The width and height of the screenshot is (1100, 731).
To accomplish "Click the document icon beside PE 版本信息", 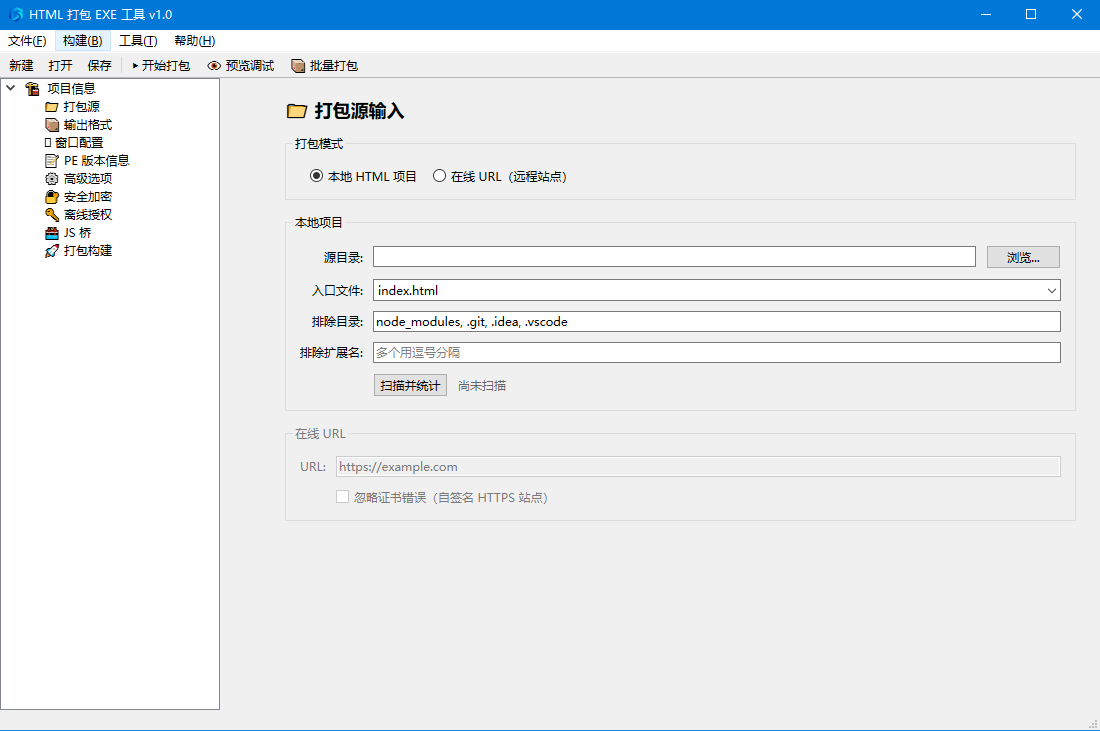I will pyautogui.click(x=51, y=161).
